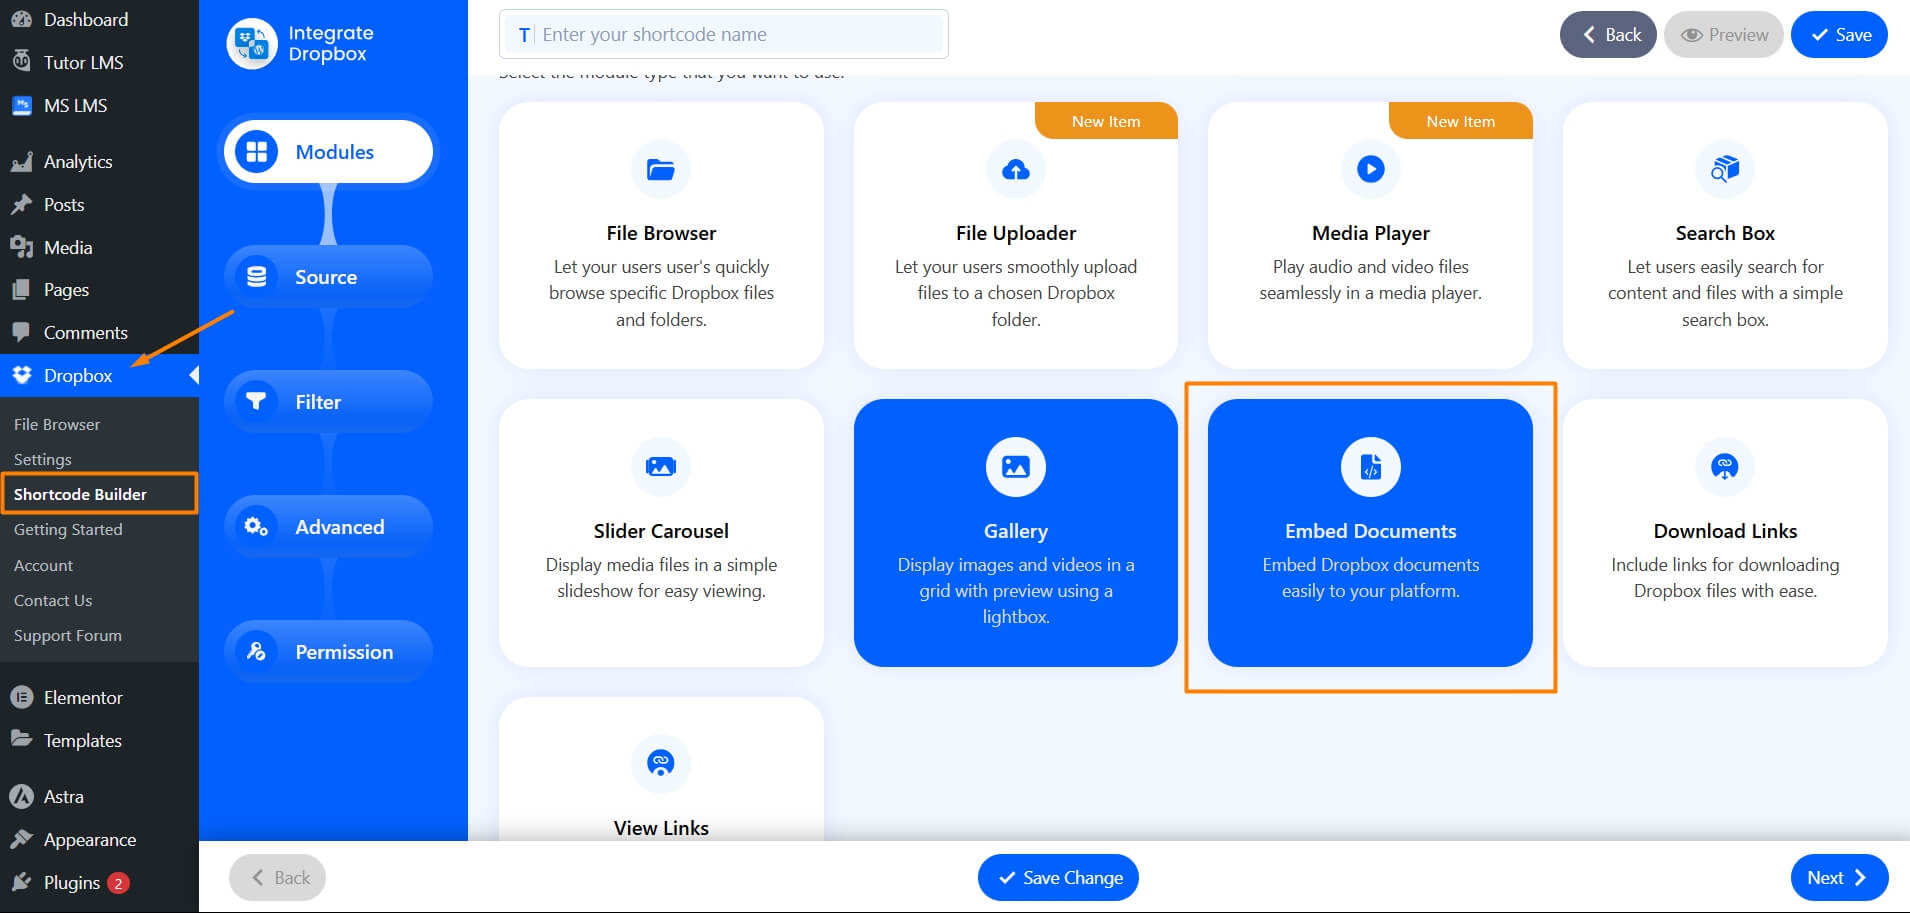Click the Download Links cloud icon
Viewport: 1910px width, 913px height.
(x=1725, y=466)
